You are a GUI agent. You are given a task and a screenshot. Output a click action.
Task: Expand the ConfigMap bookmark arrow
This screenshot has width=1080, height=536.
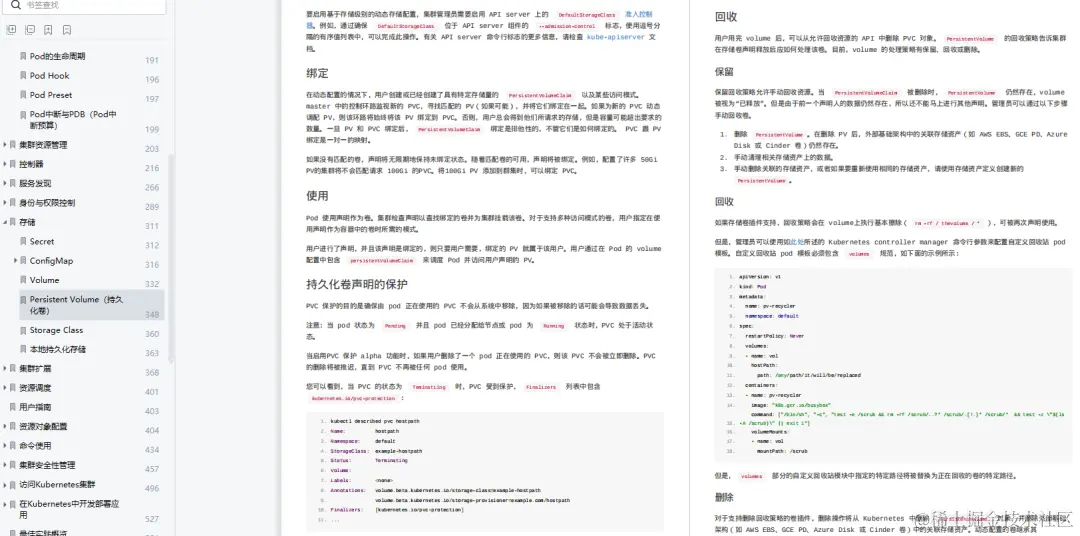click(15, 260)
